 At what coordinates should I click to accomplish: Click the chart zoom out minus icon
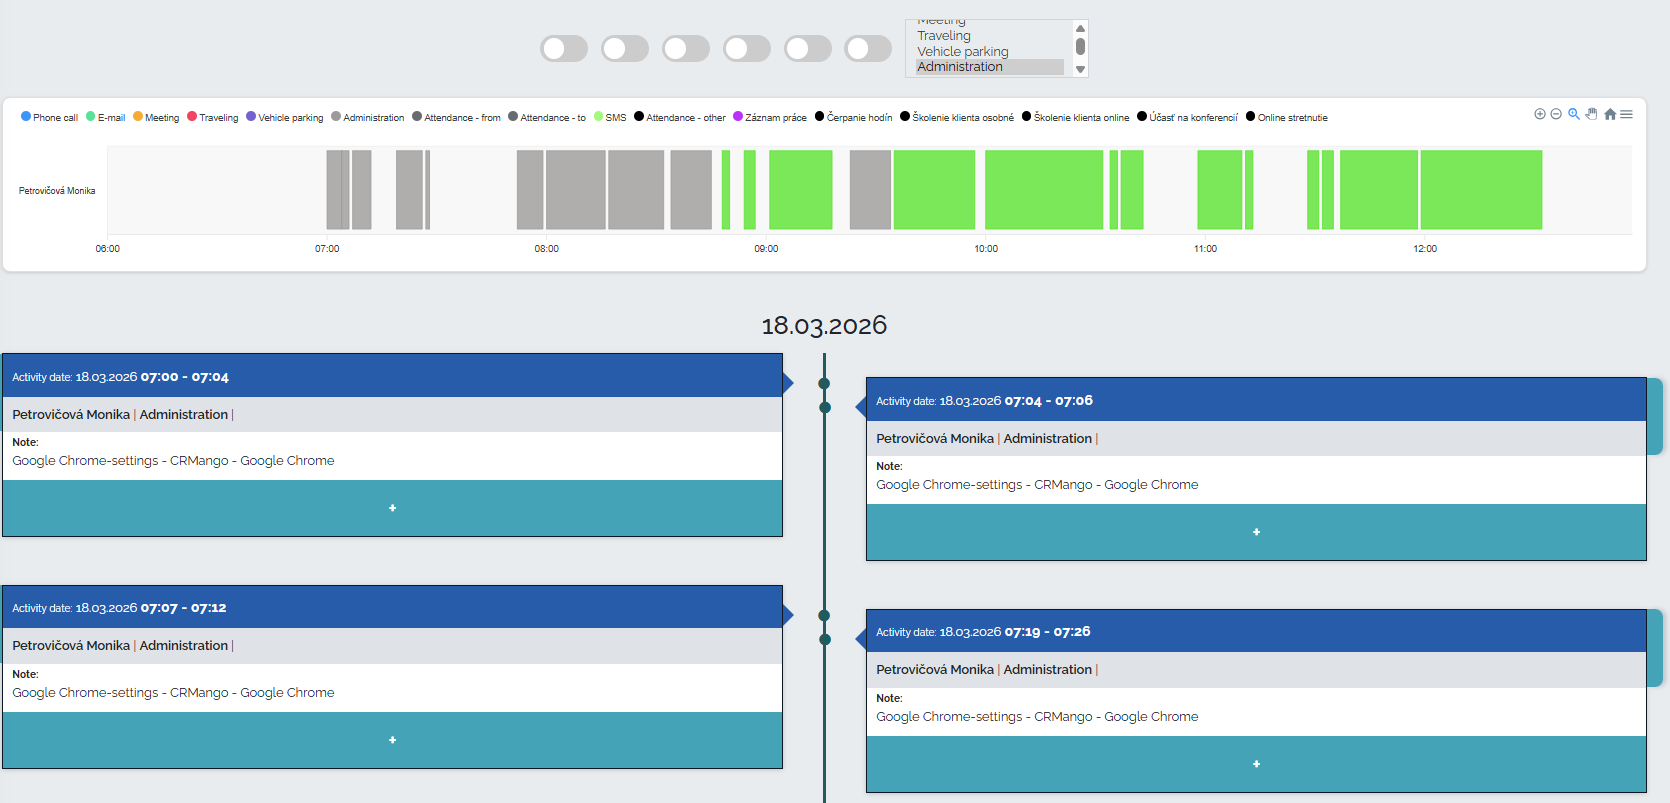pos(1556,114)
